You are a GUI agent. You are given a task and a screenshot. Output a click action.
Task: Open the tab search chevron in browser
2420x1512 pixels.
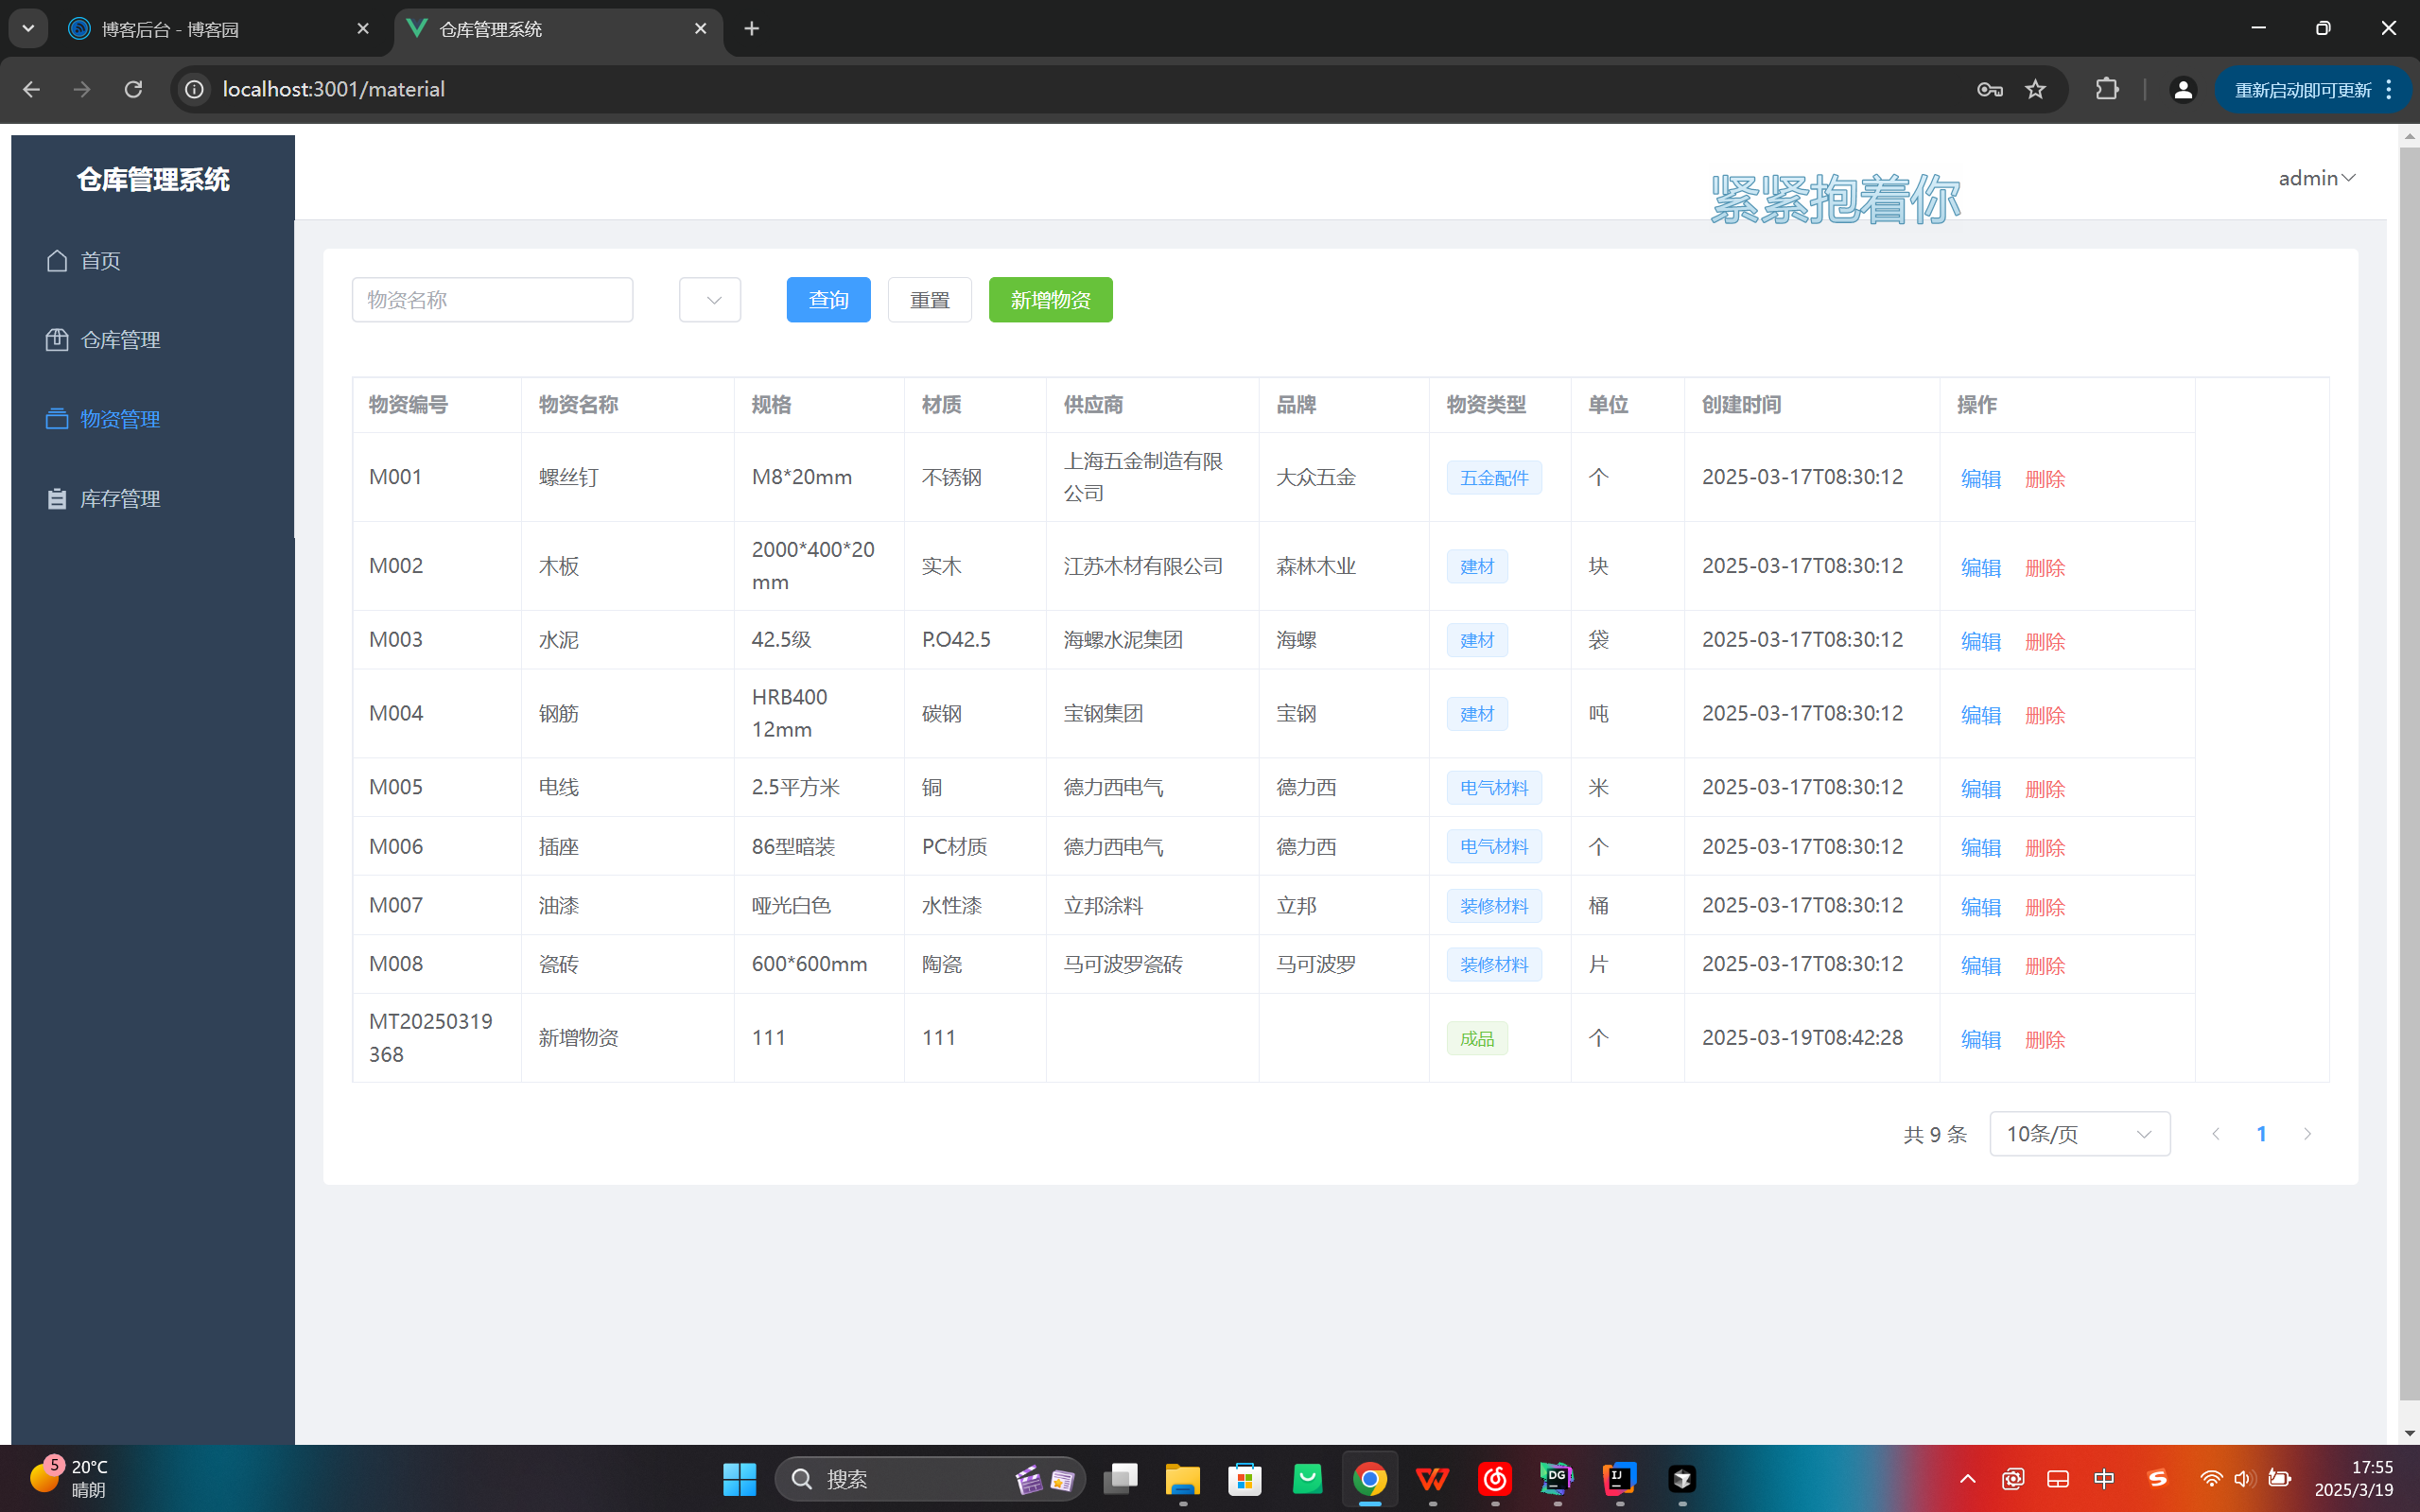(x=28, y=29)
